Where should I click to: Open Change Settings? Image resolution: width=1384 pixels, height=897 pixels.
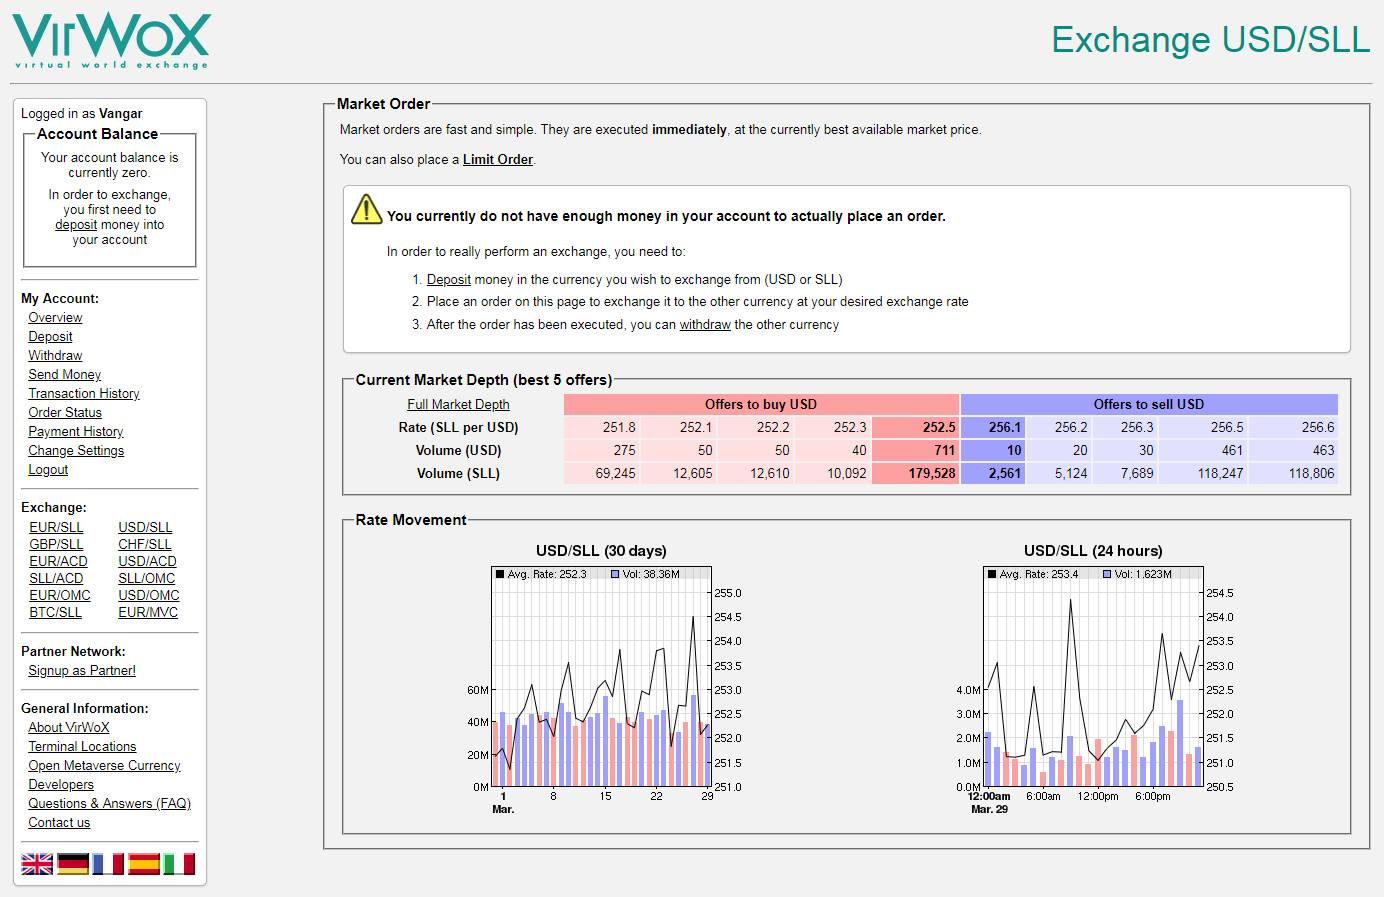click(76, 451)
